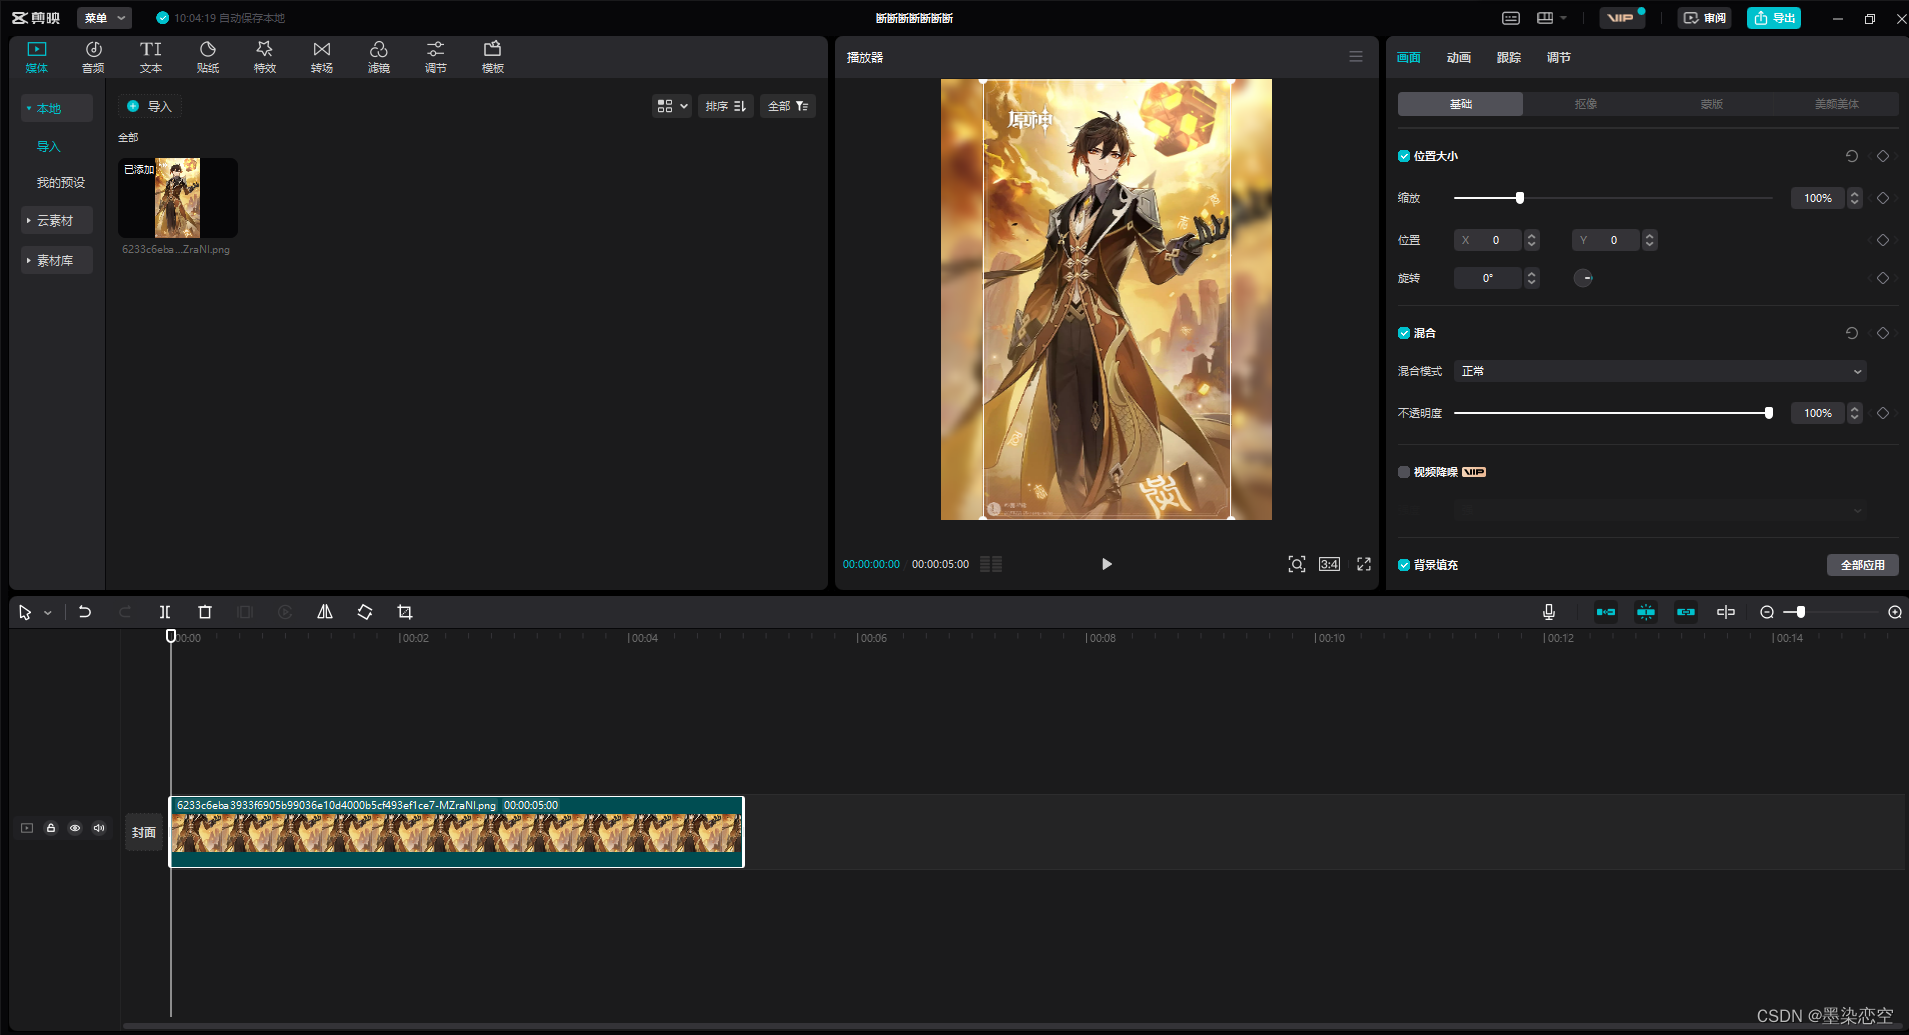The width and height of the screenshot is (1909, 1035).
Task: Open the 特效 effects panel
Action: point(265,57)
